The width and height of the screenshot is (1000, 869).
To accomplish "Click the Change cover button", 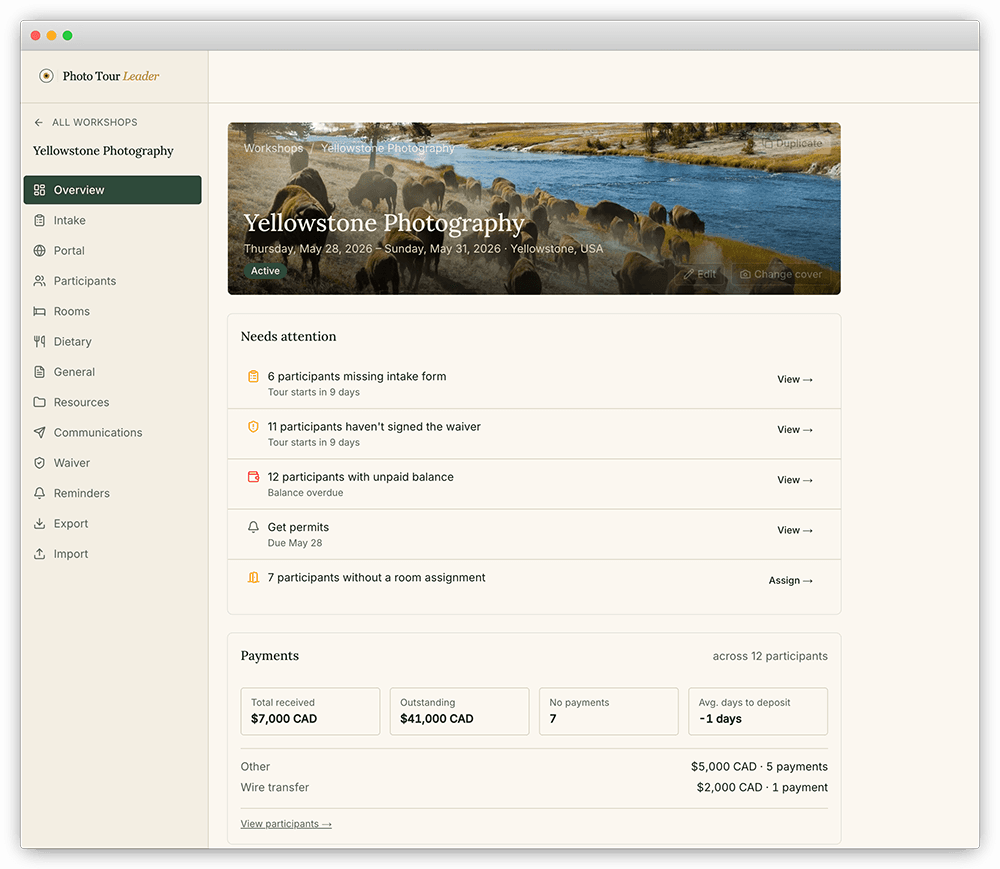I will (781, 274).
